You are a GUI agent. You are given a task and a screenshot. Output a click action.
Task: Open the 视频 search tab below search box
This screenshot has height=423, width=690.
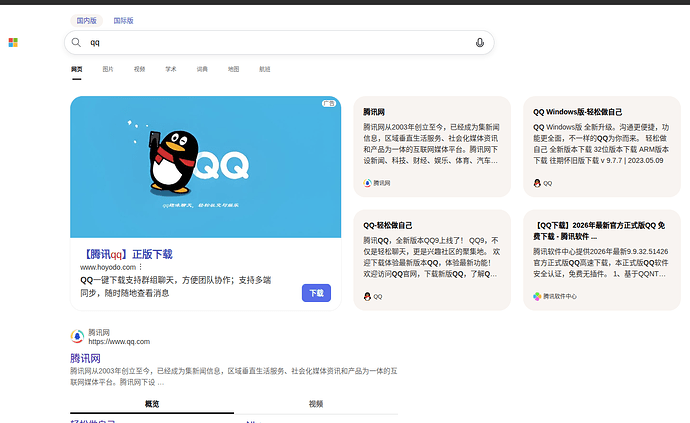(139, 69)
